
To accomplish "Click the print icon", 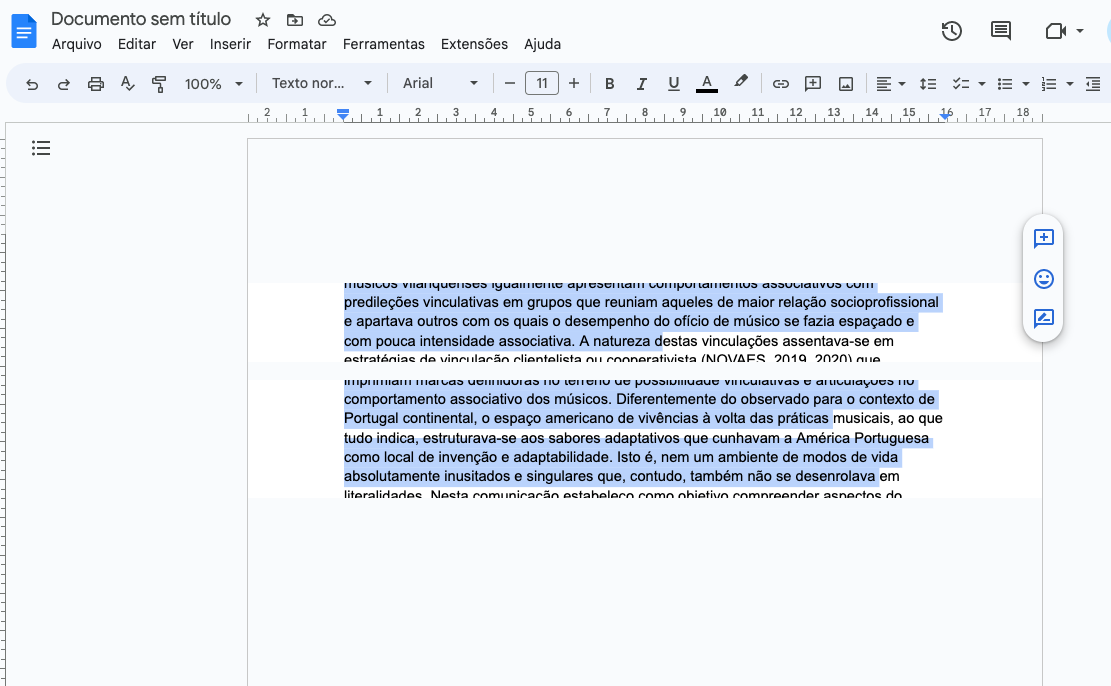I will click(x=96, y=84).
